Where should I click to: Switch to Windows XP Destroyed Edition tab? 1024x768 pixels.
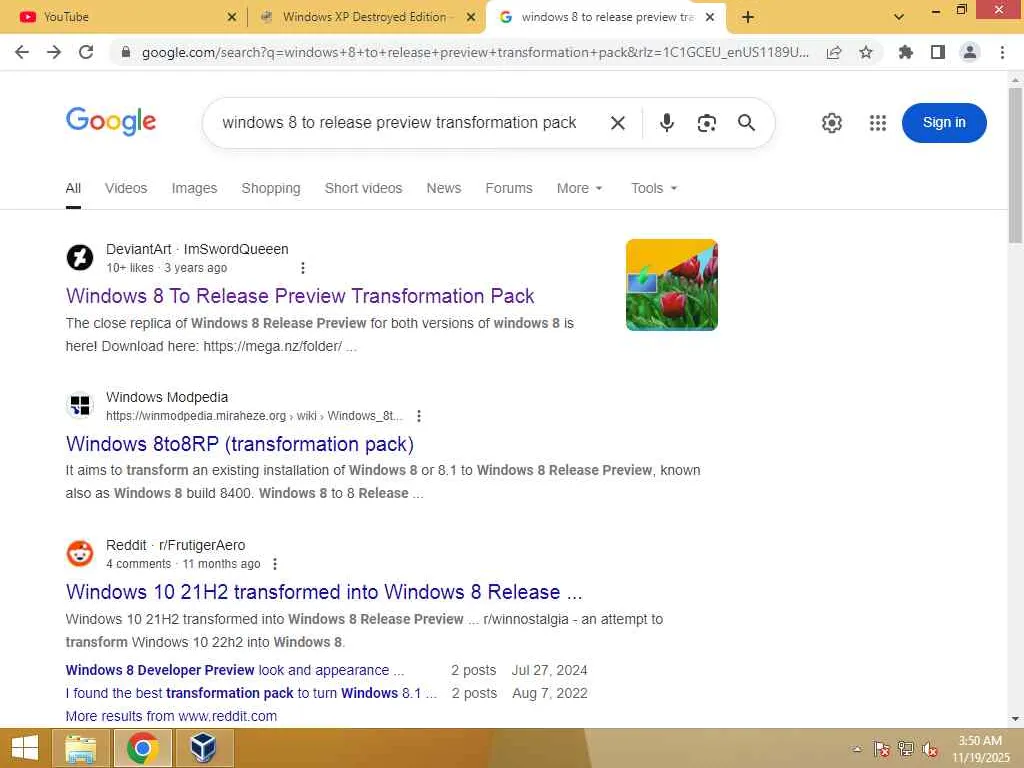[x=364, y=17]
